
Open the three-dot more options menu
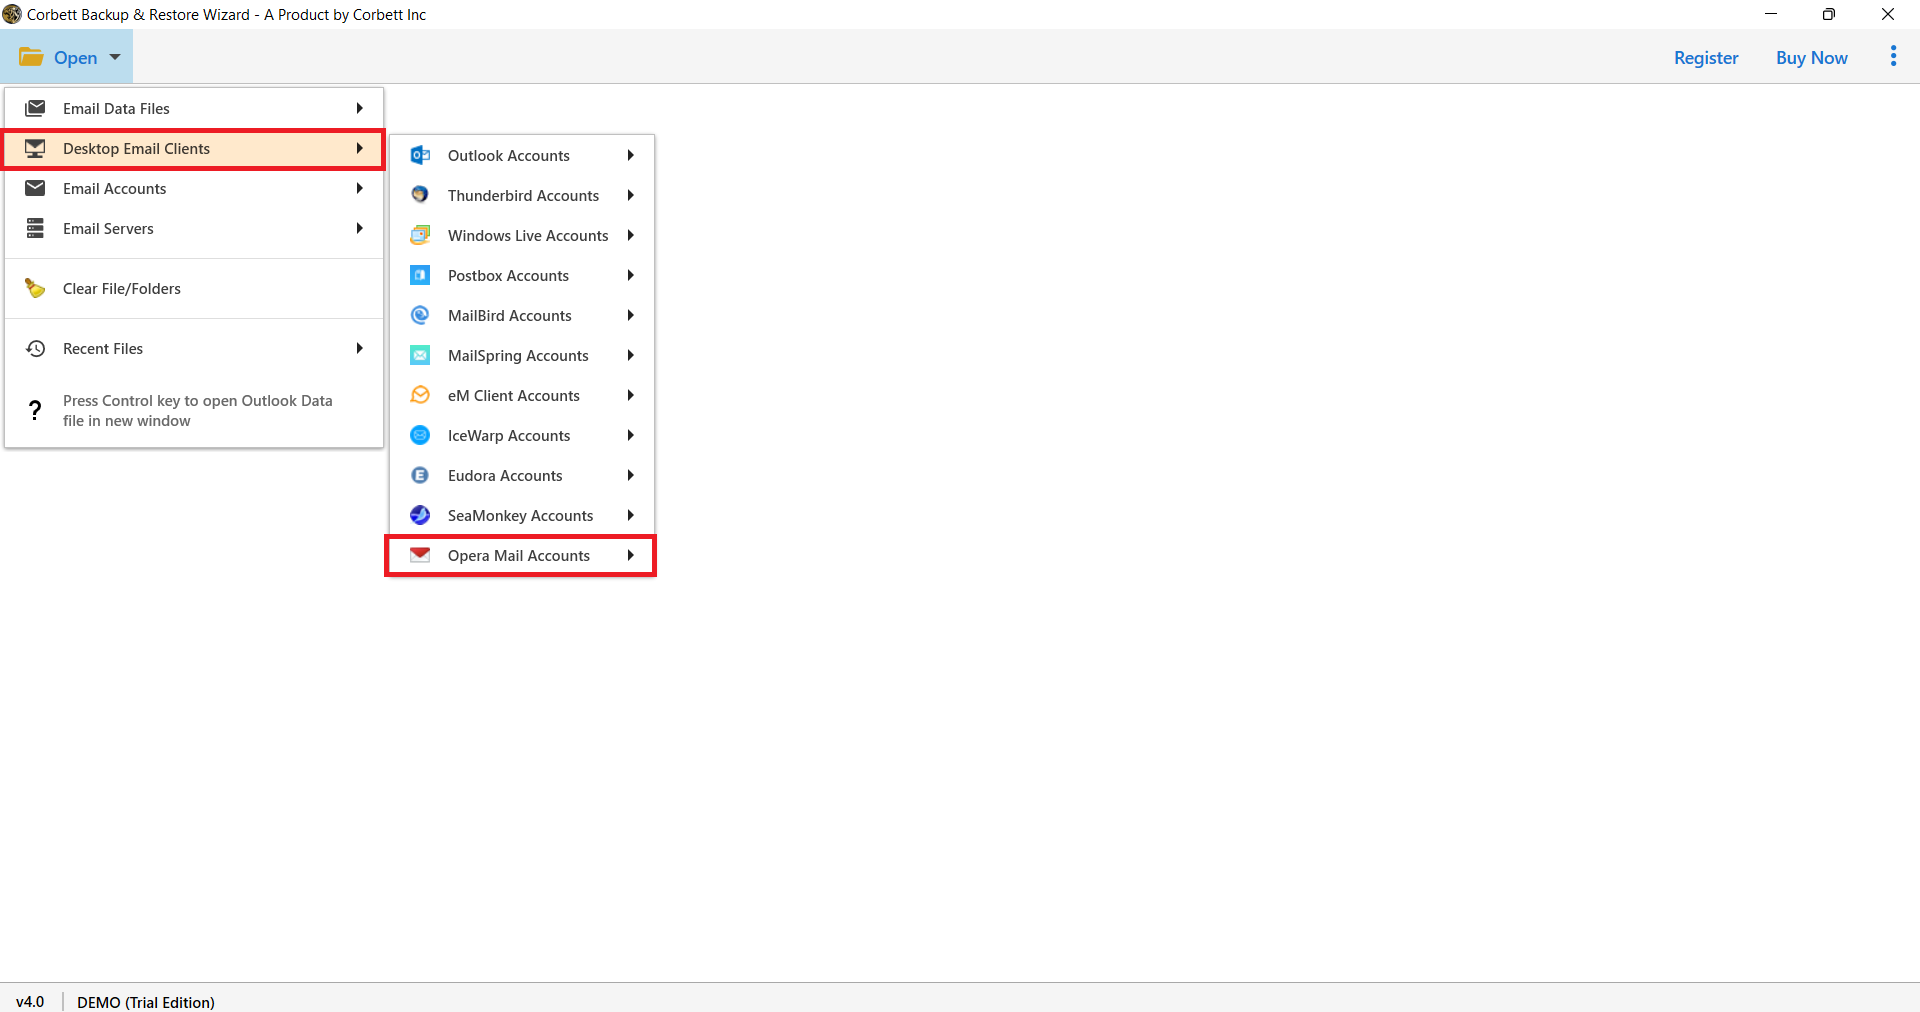(x=1893, y=57)
